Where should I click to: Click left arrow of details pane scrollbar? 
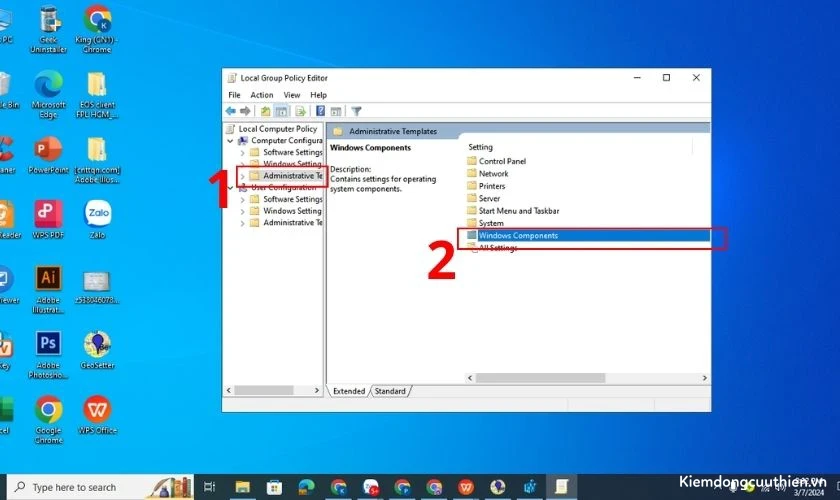(470, 378)
